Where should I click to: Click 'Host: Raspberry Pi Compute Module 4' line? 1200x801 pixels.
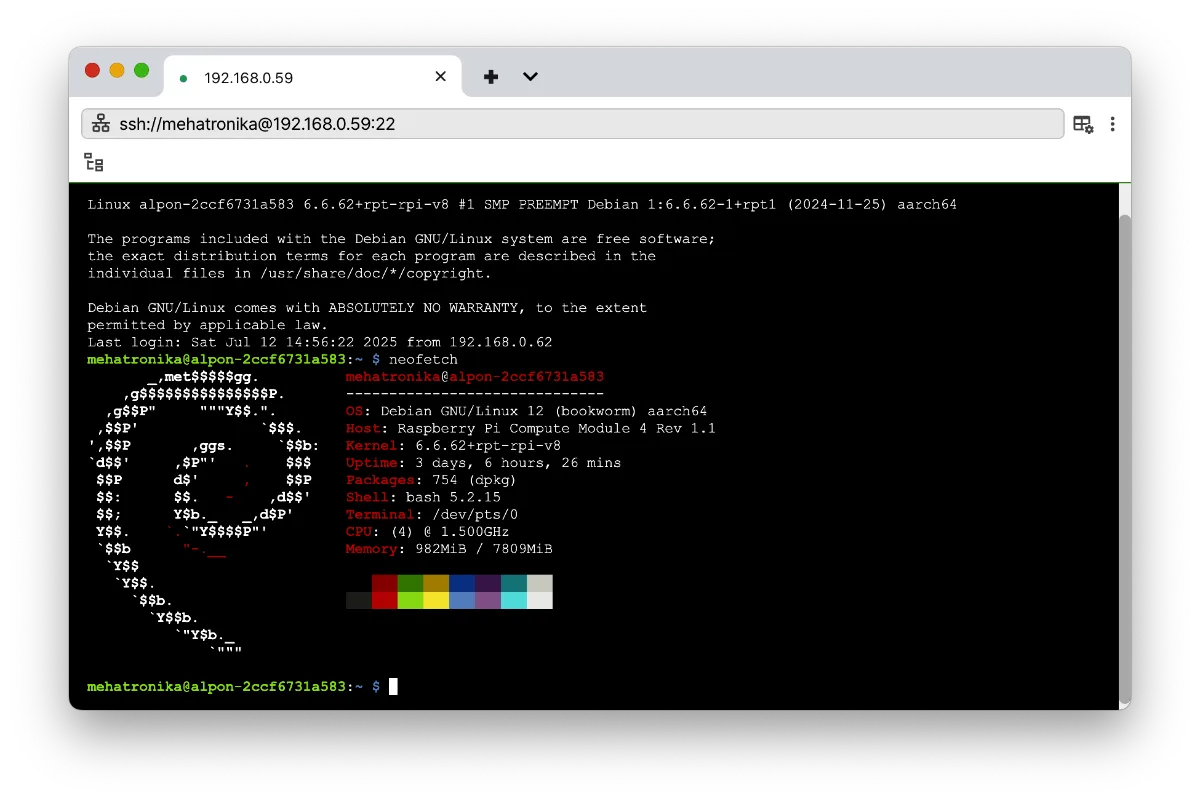[530, 428]
